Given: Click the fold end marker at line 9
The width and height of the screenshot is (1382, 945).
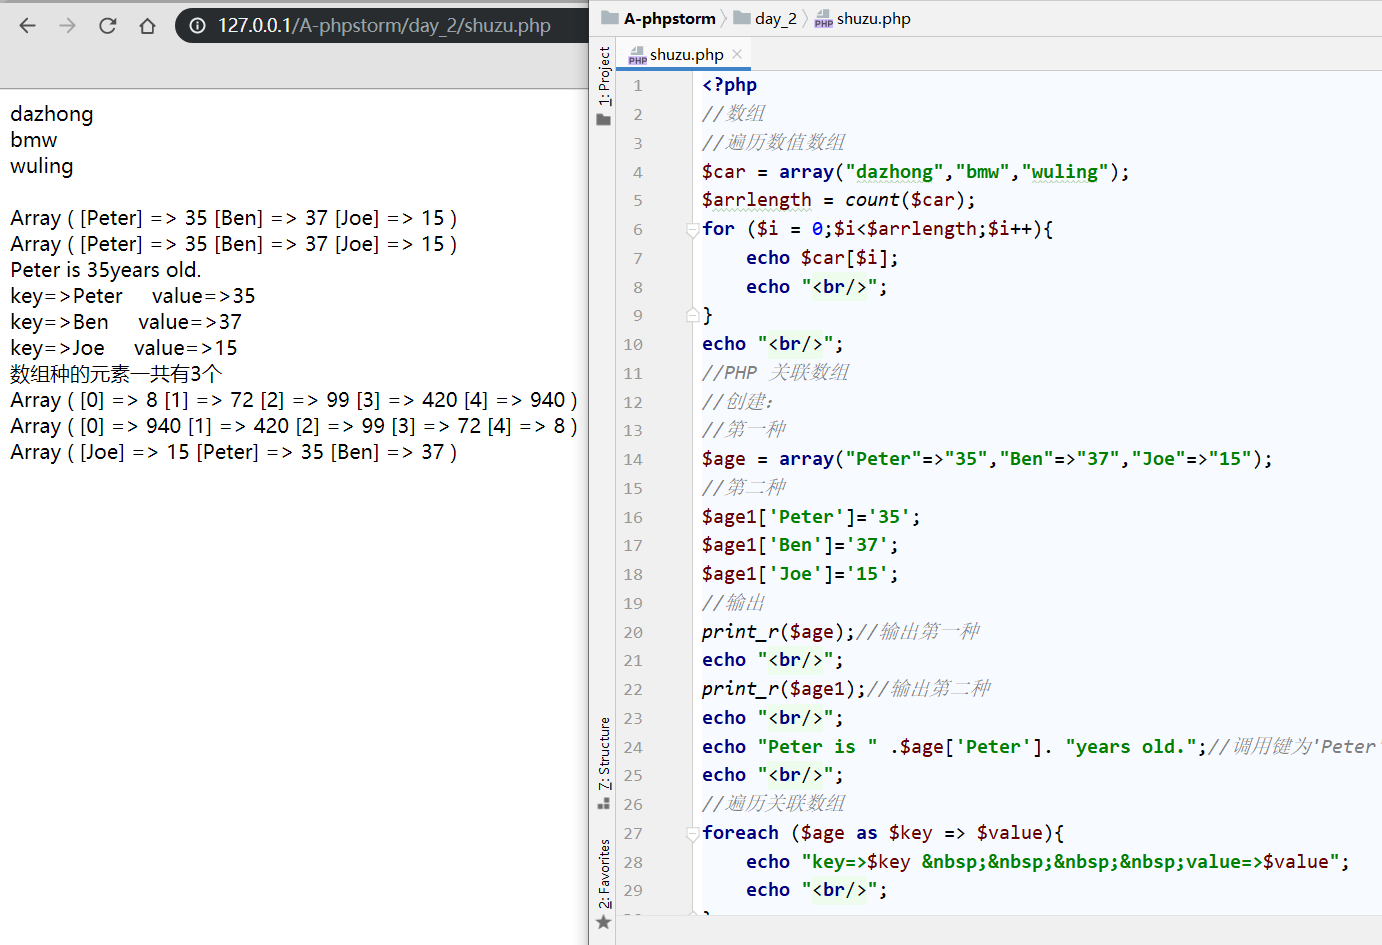Looking at the screenshot, I should [692, 315].
